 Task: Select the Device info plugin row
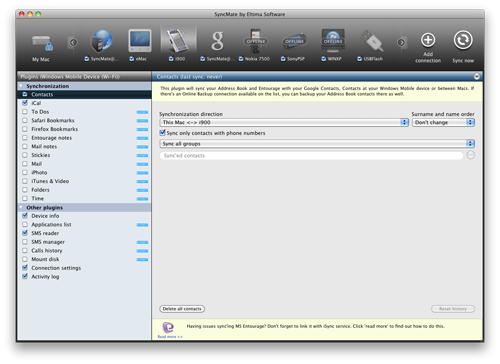point(84,216)
